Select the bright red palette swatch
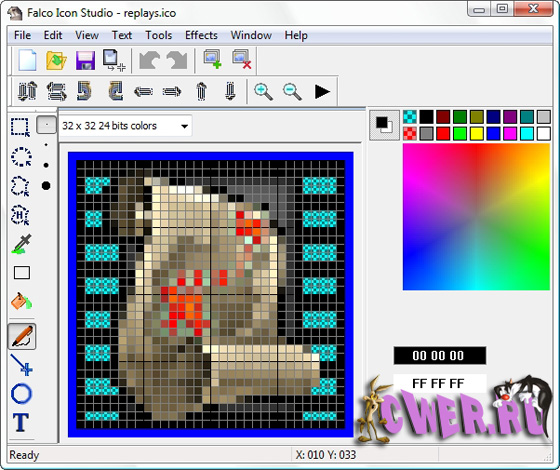Image resolution: width=560 pixels, height=470 pixels. tap(443, 134)
